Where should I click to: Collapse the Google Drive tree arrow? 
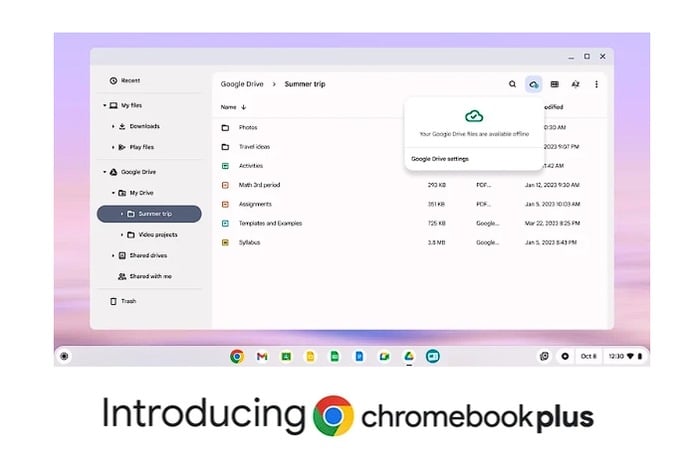(104, 172)
